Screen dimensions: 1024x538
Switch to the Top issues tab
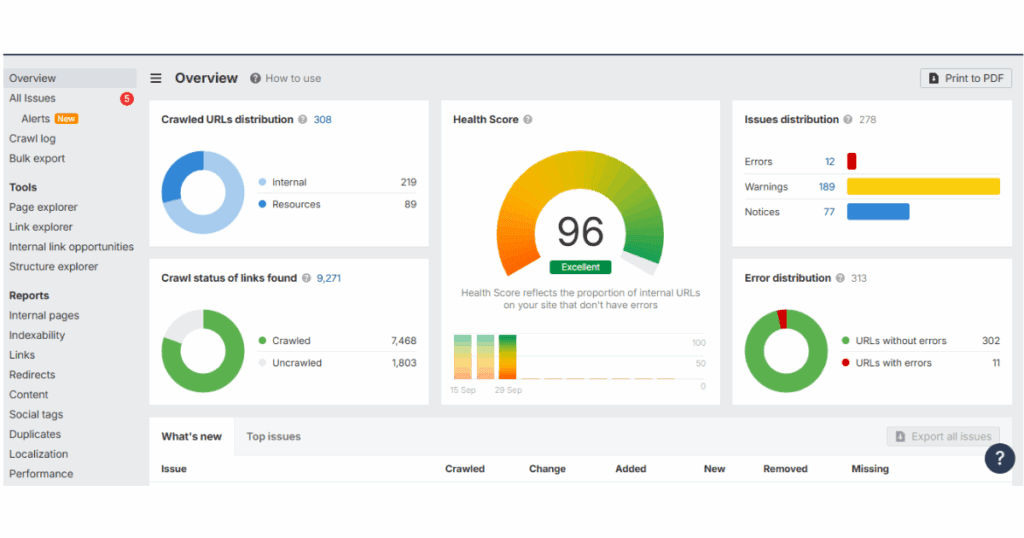click(x=273, y=436)
